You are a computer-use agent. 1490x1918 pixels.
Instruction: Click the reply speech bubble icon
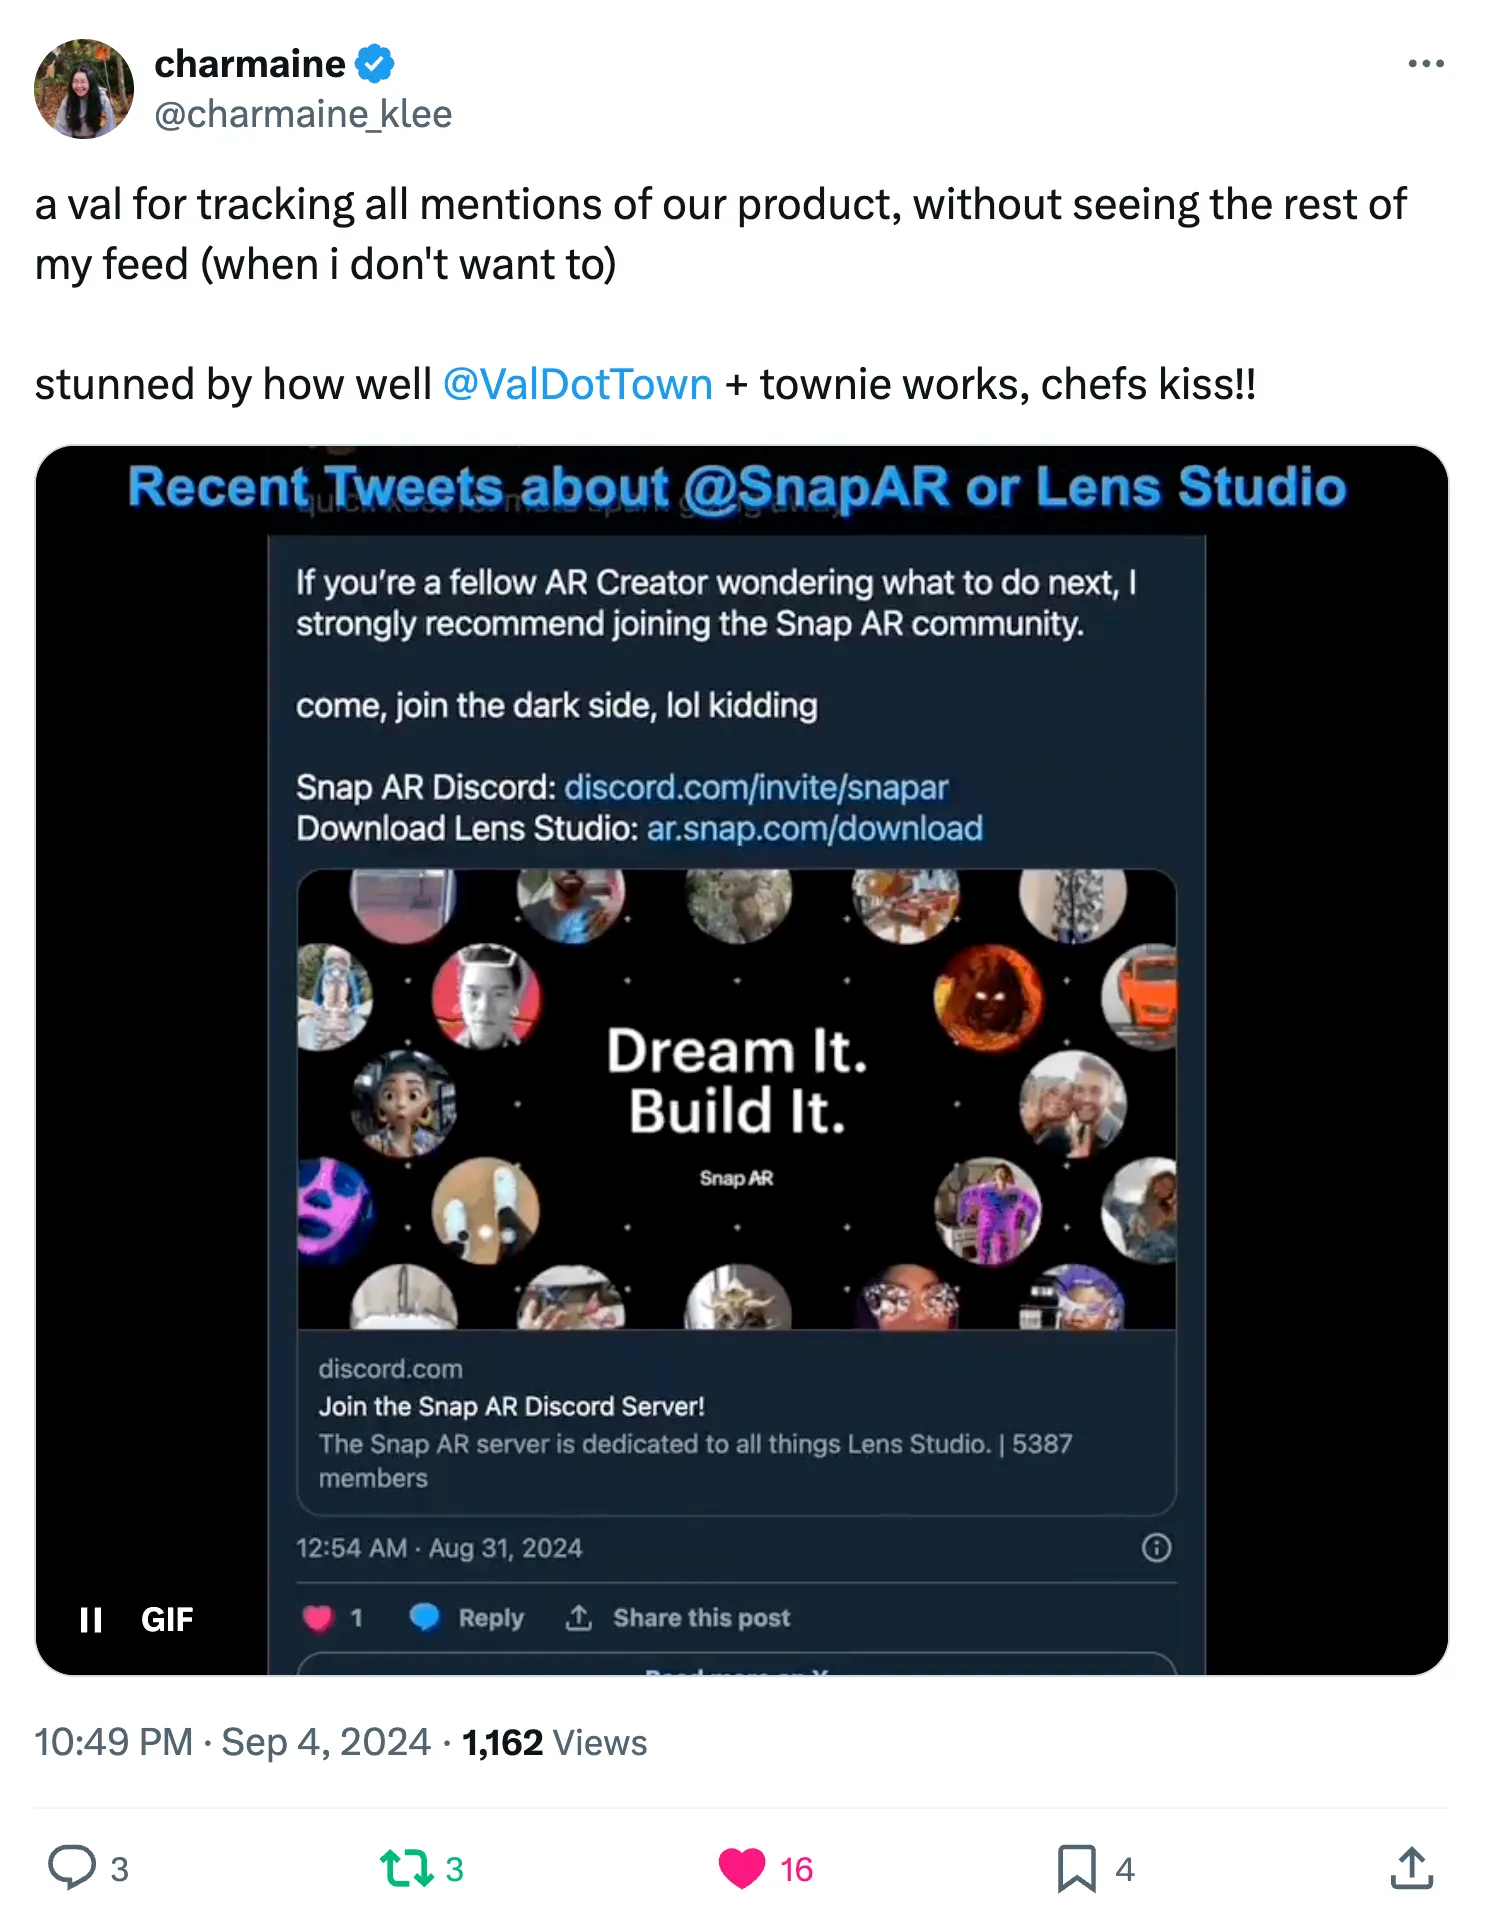[x=72, y=1867]
